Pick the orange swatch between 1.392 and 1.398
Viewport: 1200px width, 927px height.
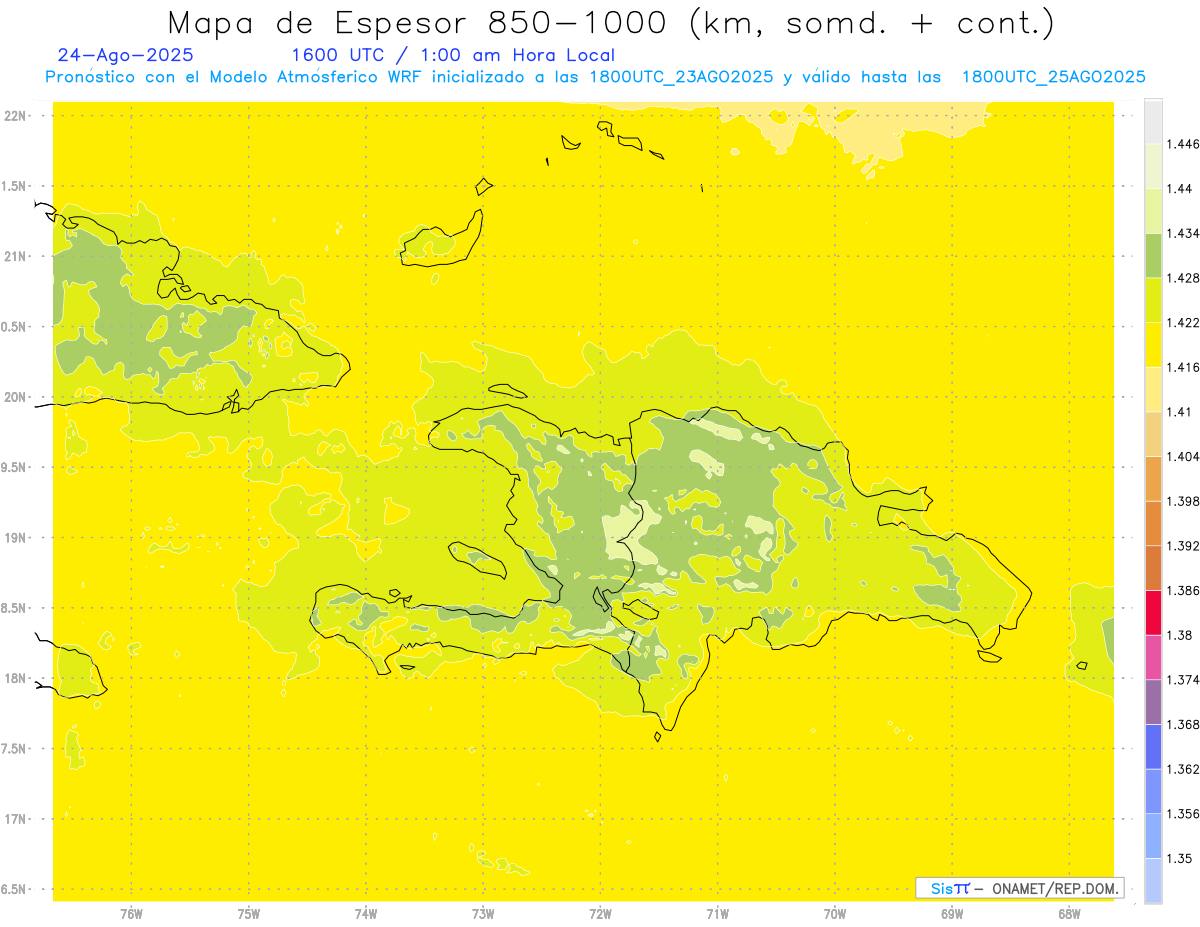tap(1153, 523)
